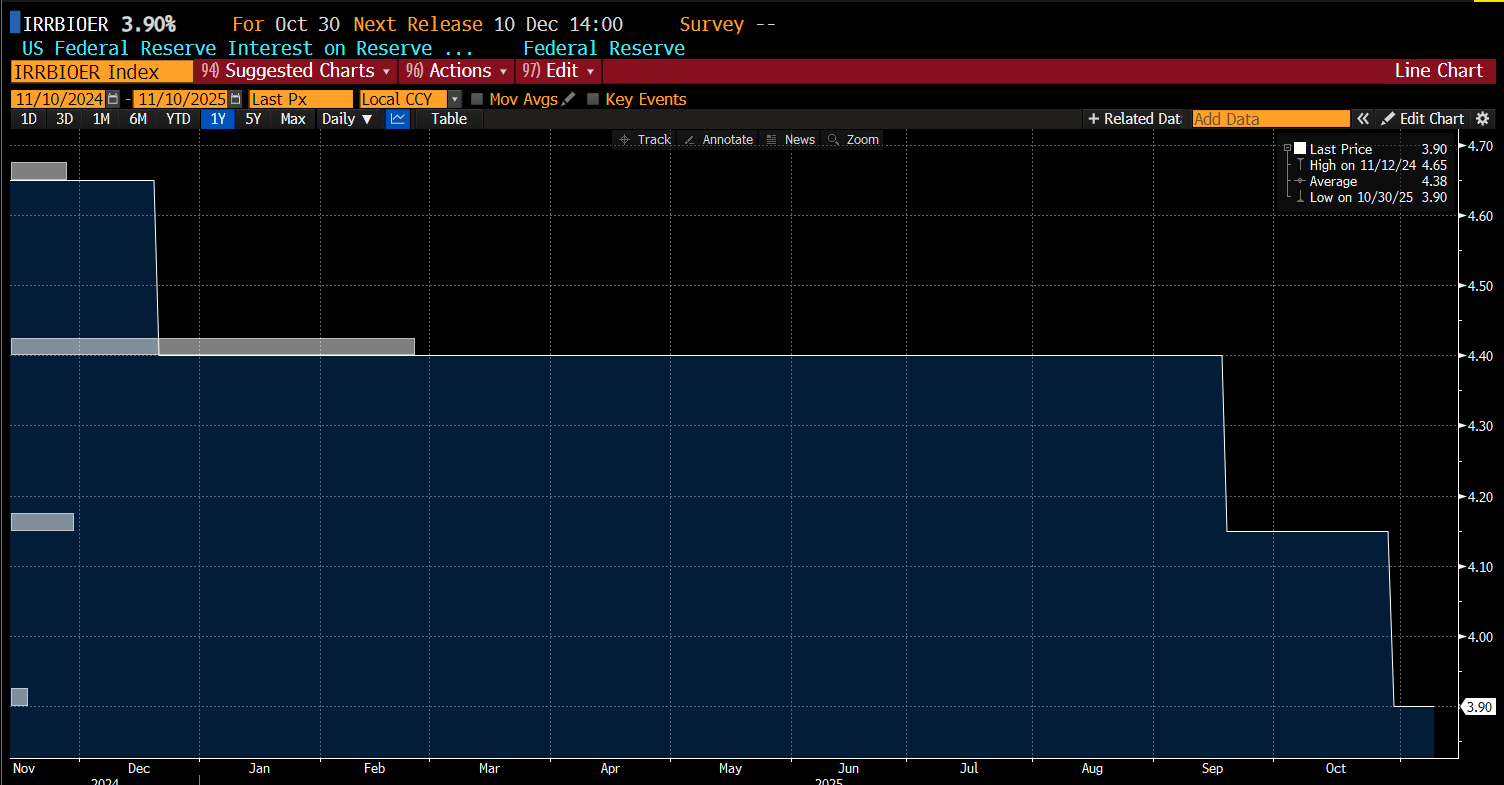The height and width of the screenshot is (785, 1504).
Task: Activate the Track crosshair tool
Action: pos(644,140)
